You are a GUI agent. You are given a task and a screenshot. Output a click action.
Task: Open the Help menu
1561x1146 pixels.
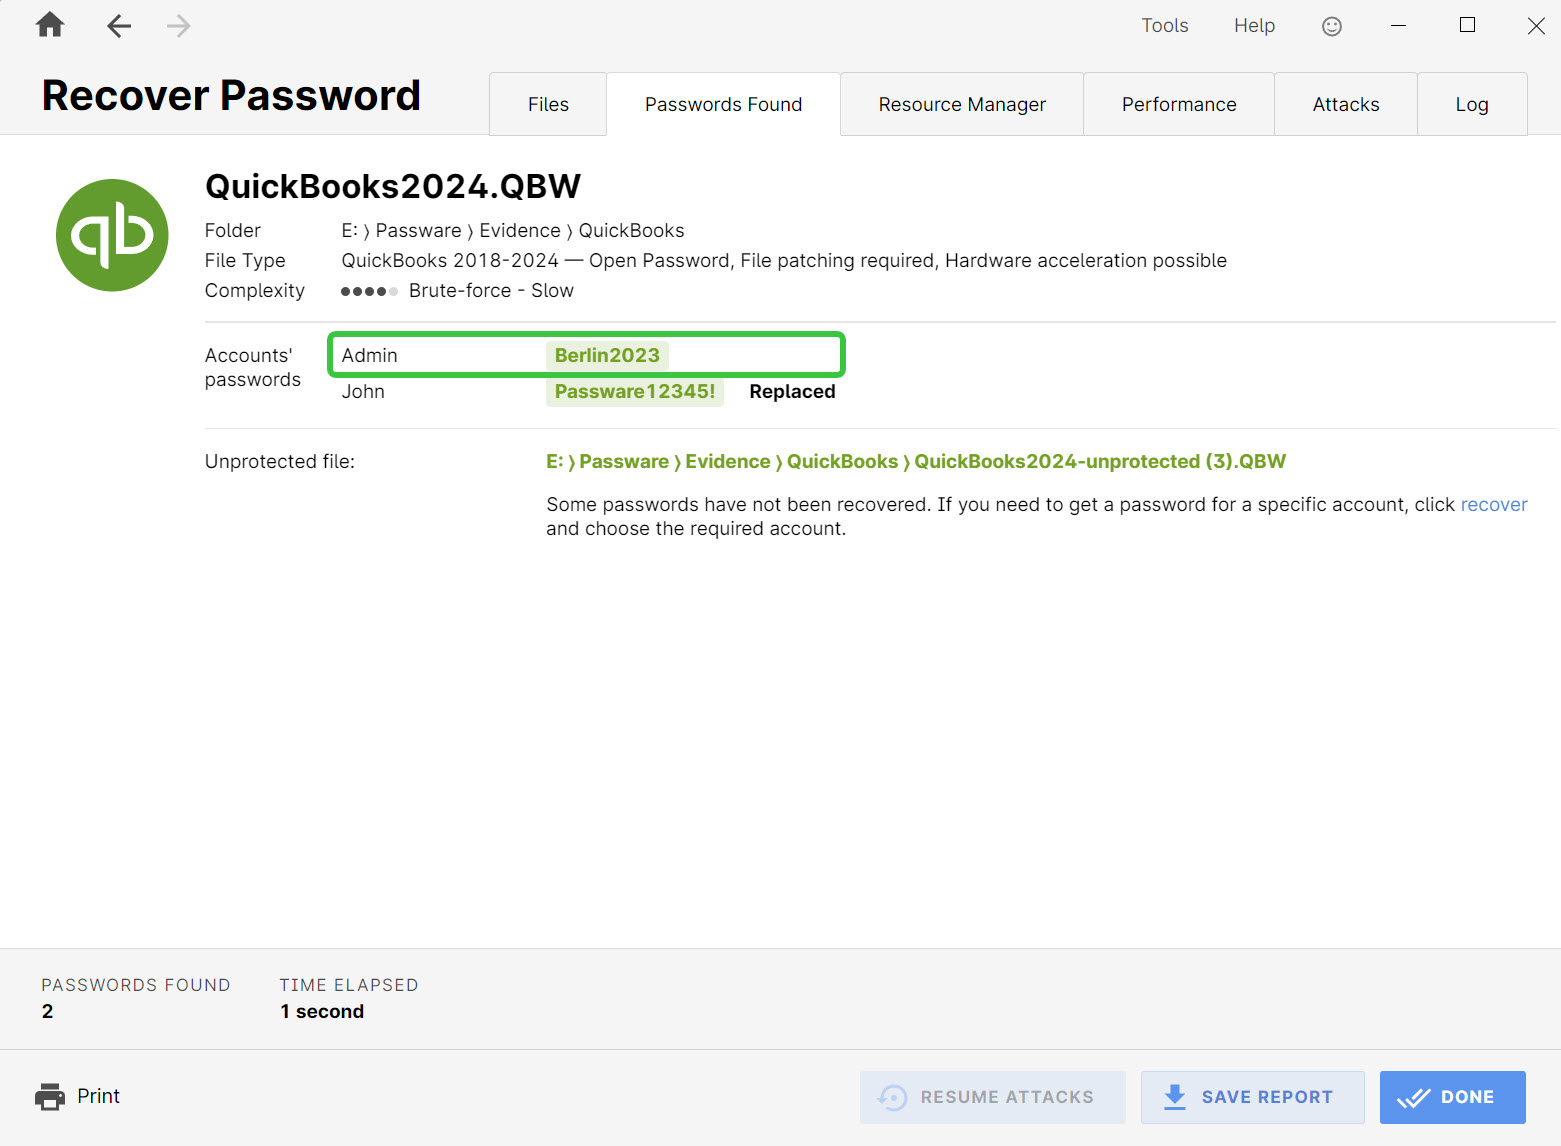pos(1253,25)
